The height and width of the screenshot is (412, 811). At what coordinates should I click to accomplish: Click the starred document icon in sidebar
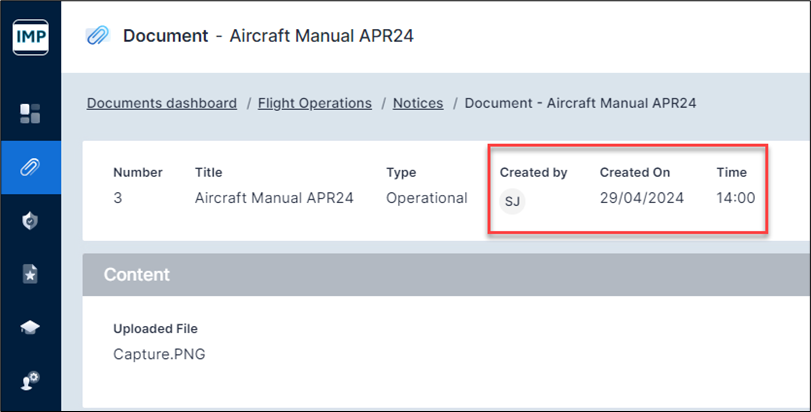click(30, 274)
